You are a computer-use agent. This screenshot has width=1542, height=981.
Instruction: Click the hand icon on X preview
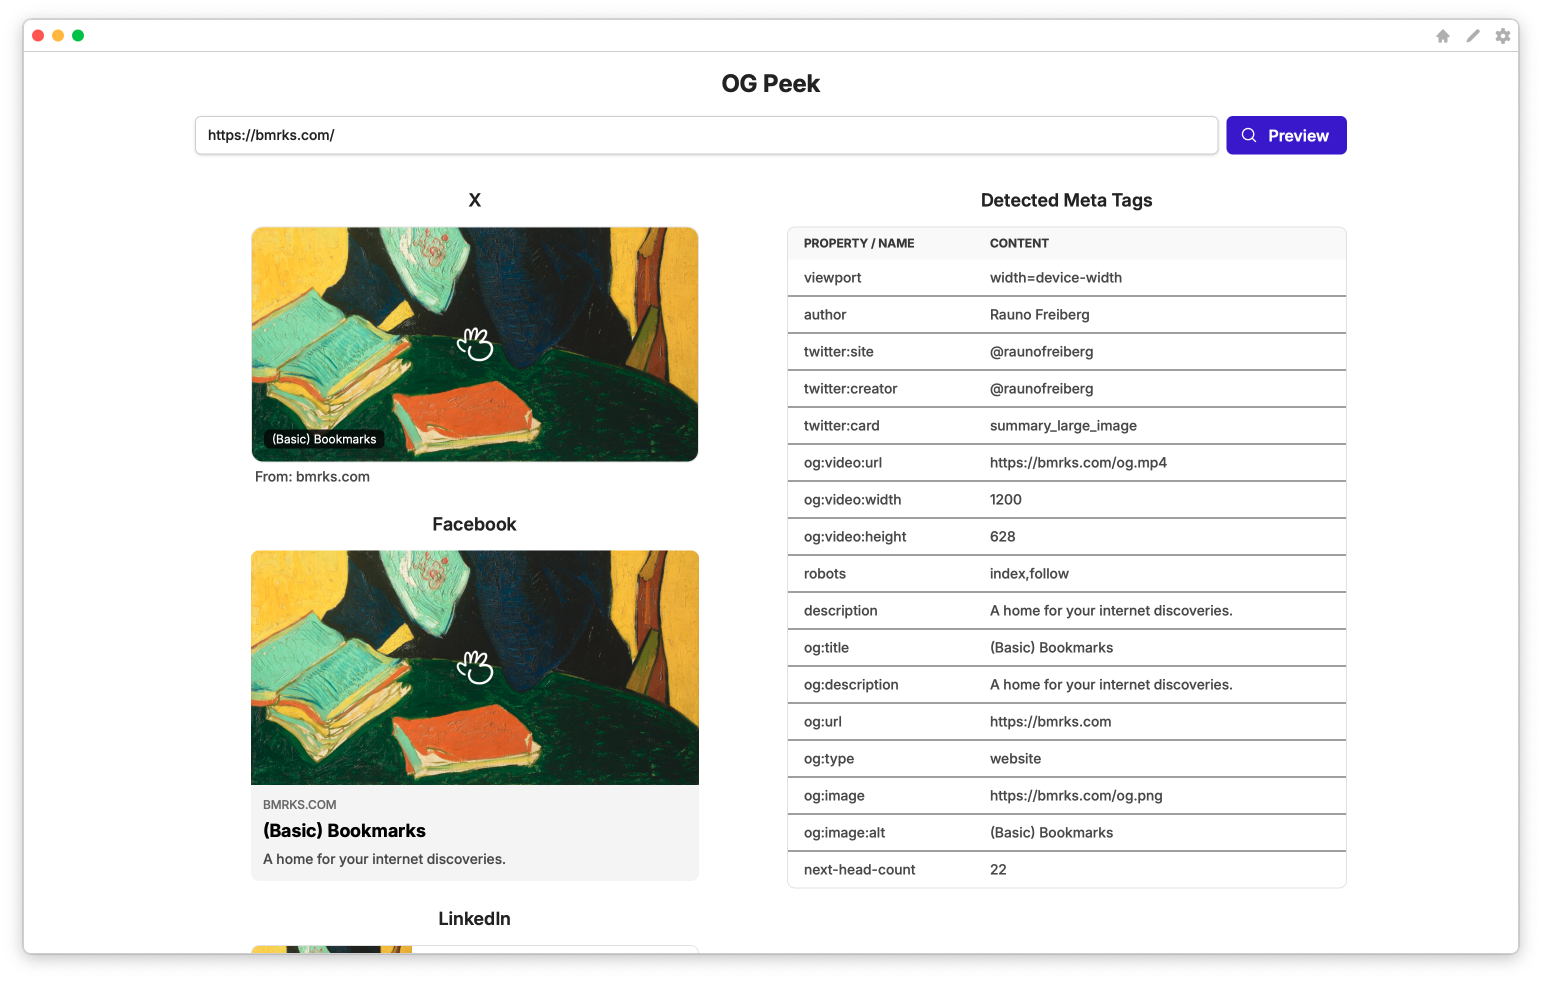tap(475, 344)
